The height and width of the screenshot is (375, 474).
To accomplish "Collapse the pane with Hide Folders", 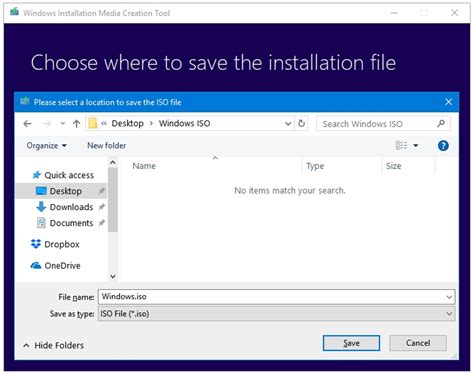I will pos(54,345).
